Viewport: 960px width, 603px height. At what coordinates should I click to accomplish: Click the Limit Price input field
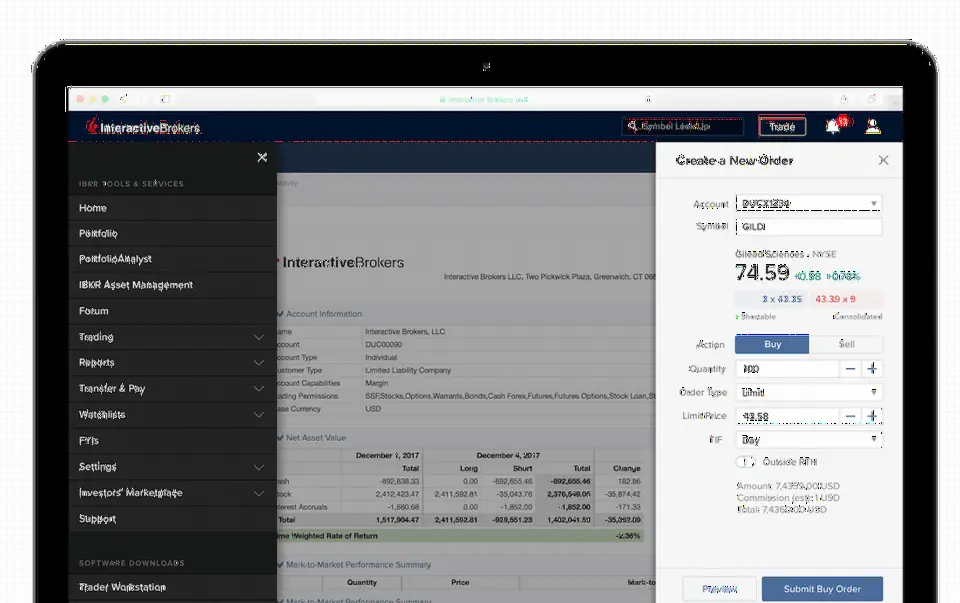(x=787, y=416)
